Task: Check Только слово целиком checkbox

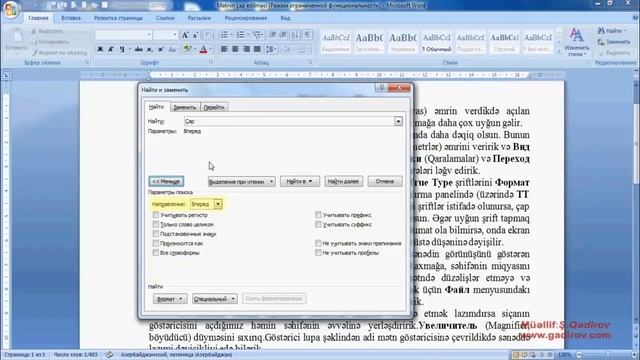Action: (156, 224)
